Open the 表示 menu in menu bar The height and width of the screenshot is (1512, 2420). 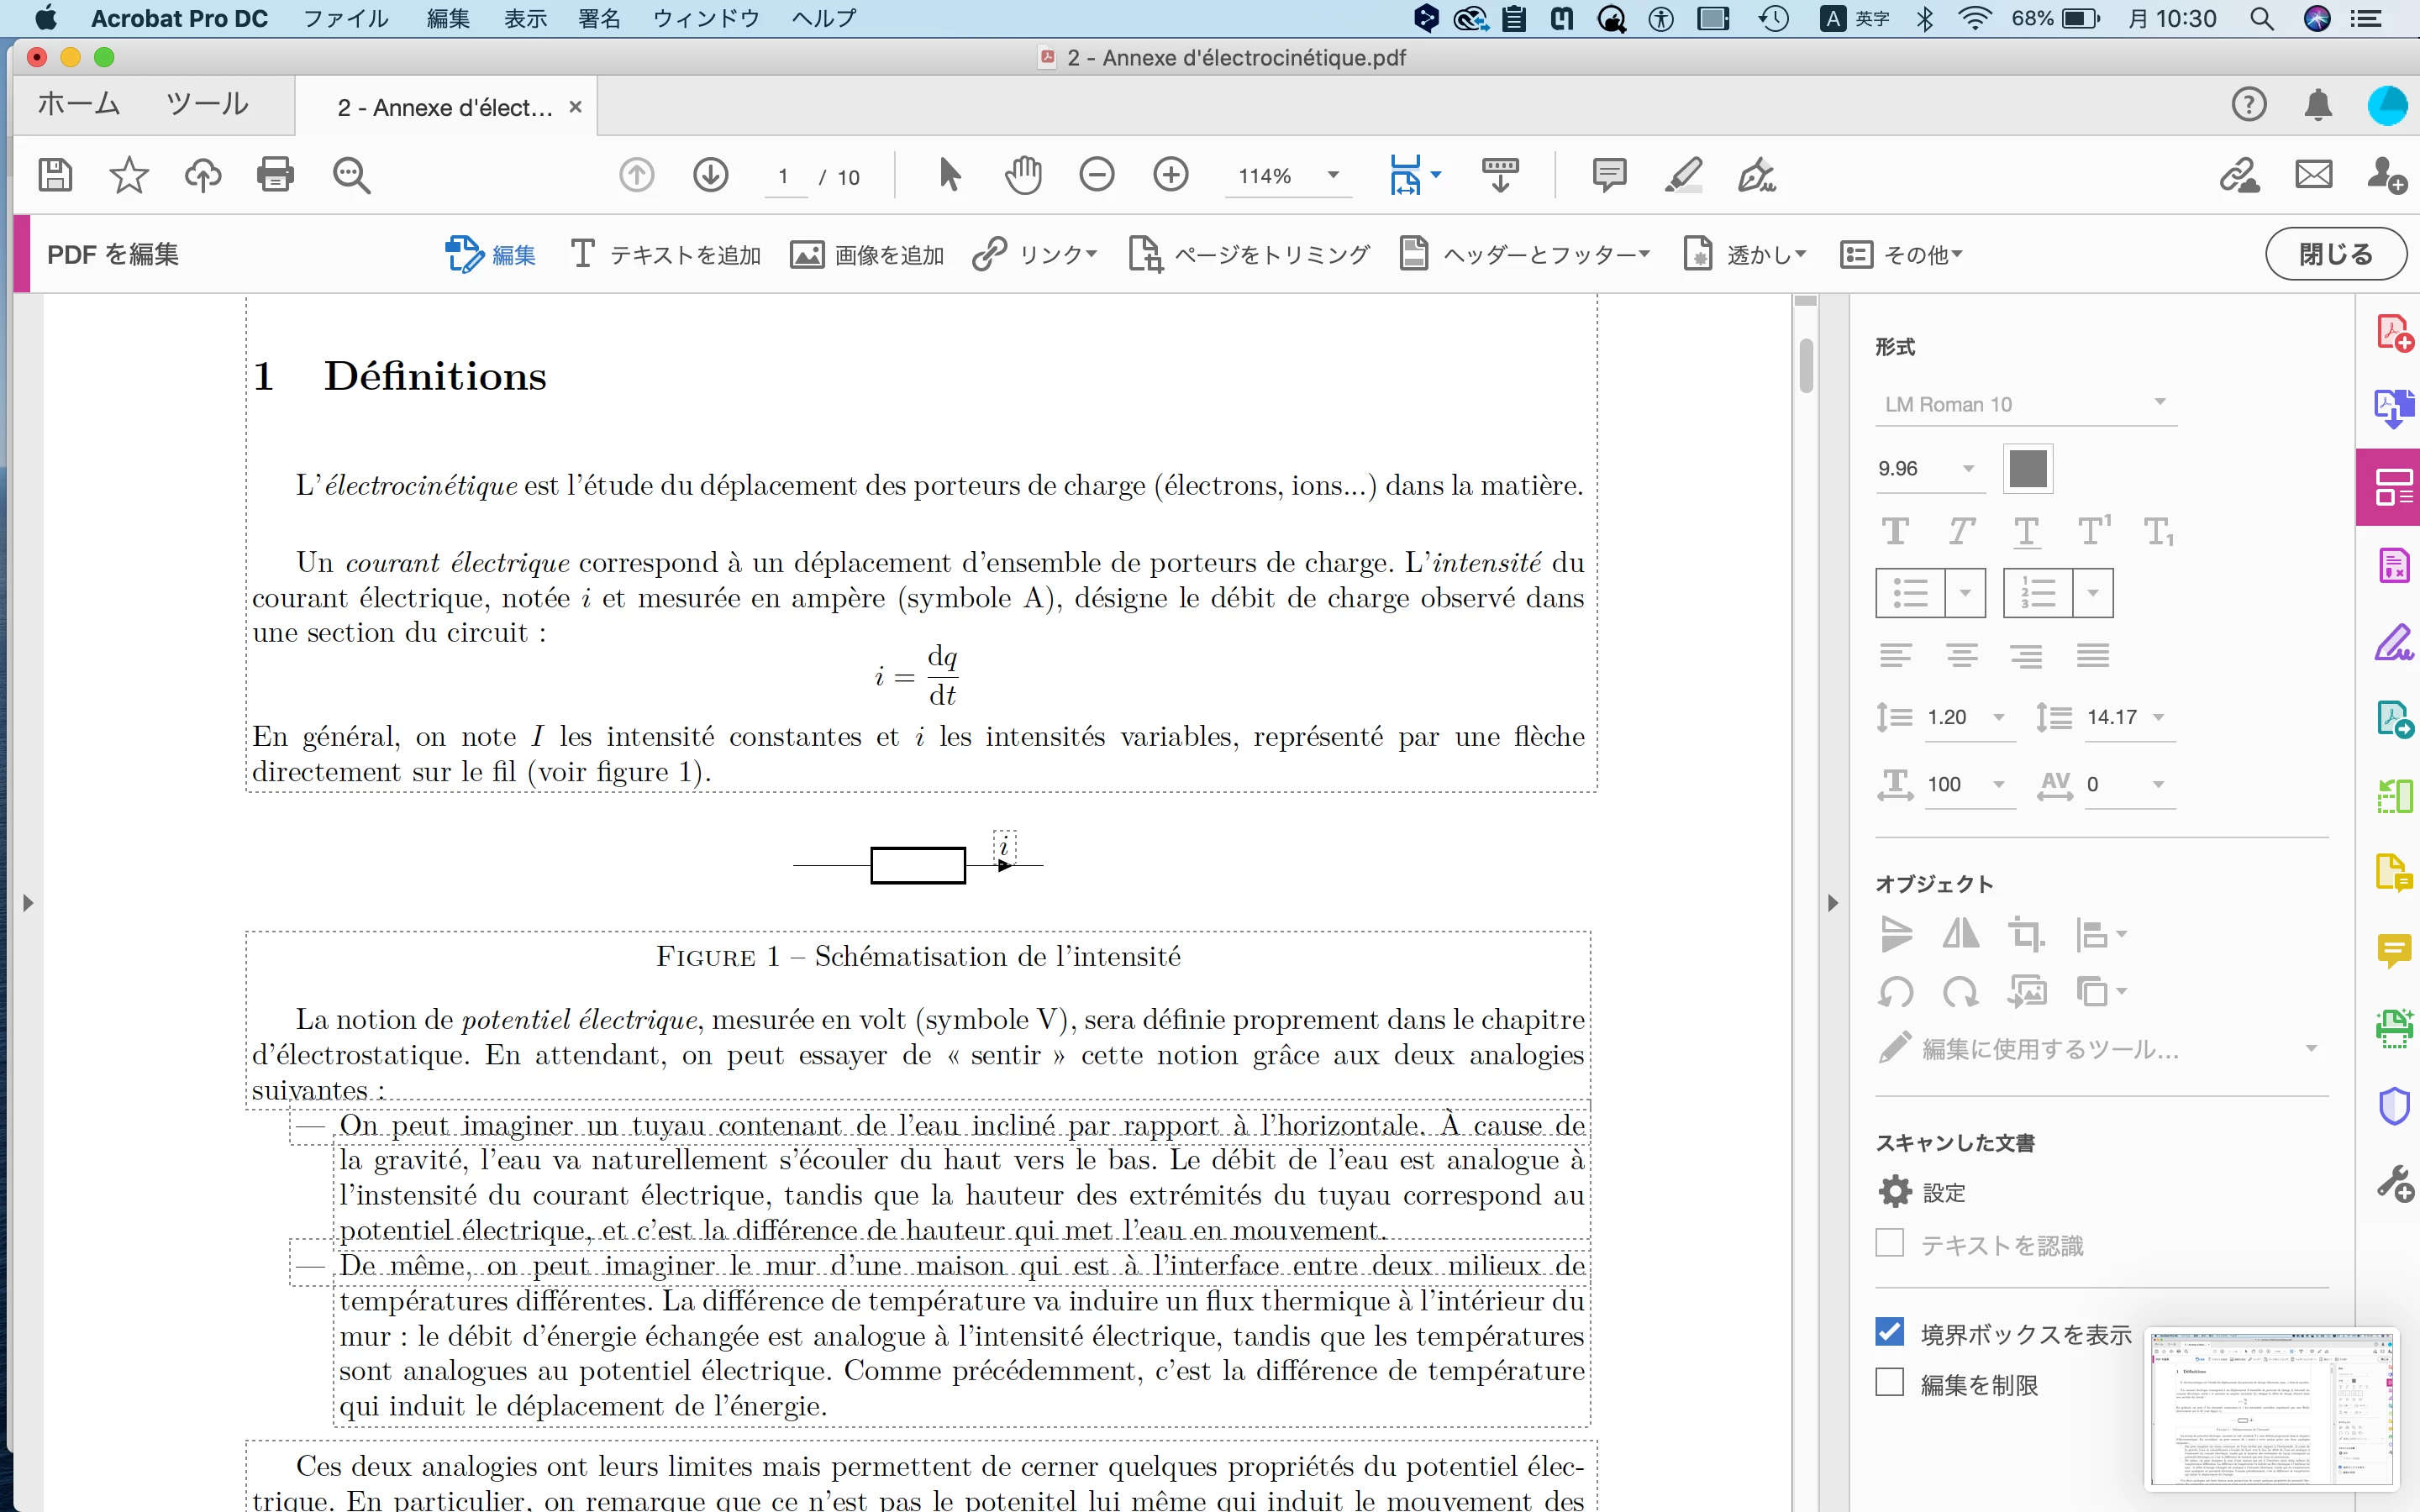click(x=525, y=18)
